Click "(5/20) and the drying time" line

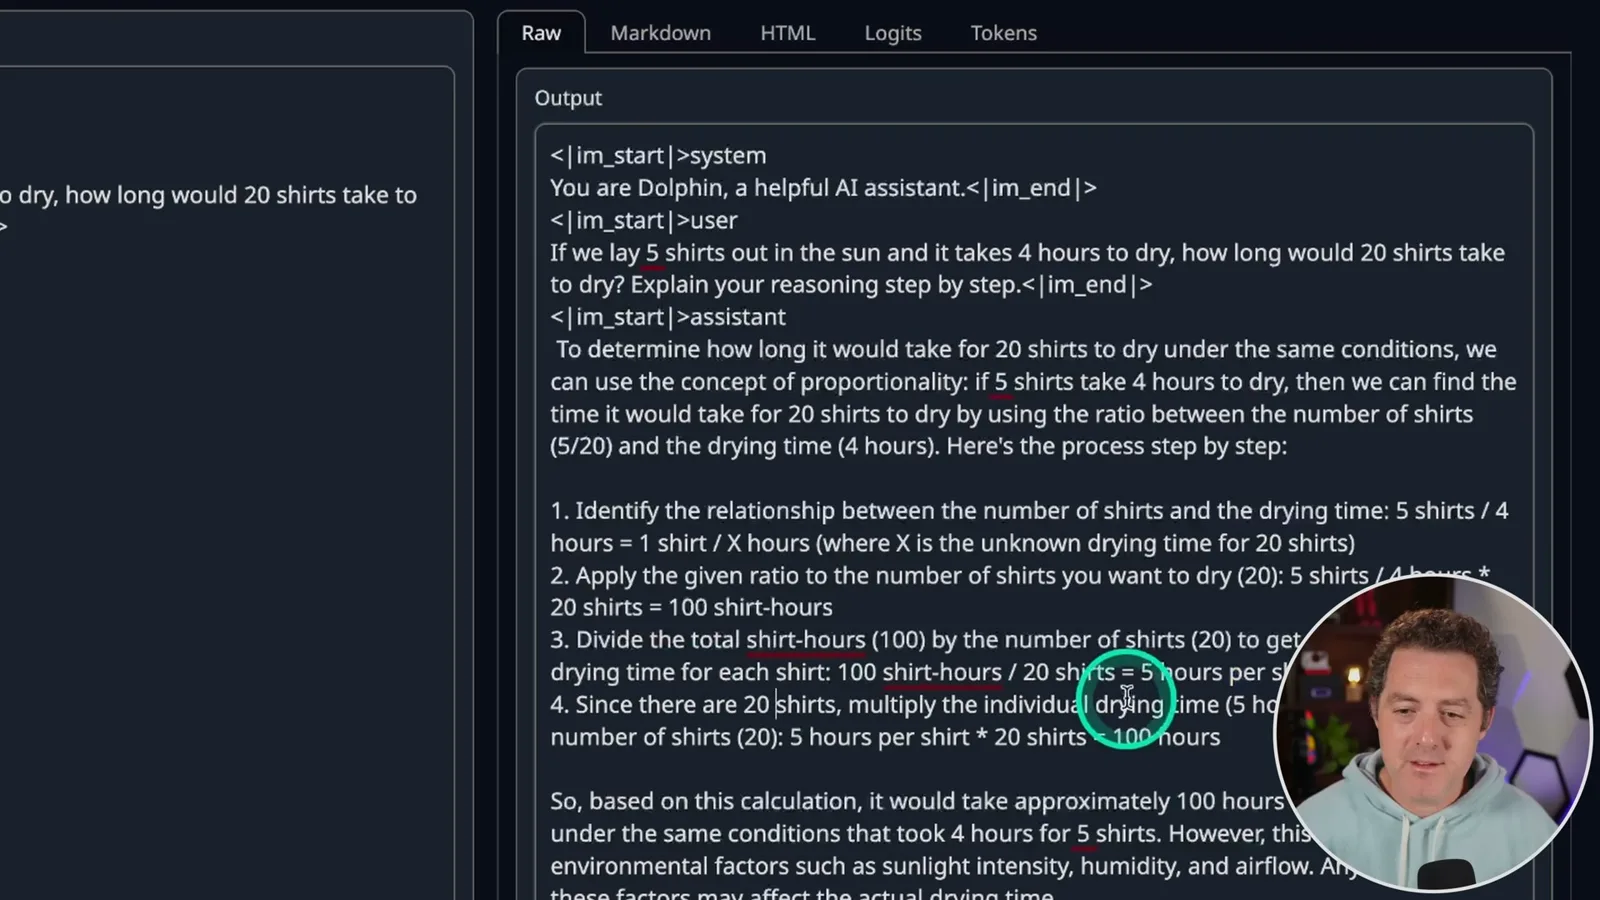pos(918,446)
